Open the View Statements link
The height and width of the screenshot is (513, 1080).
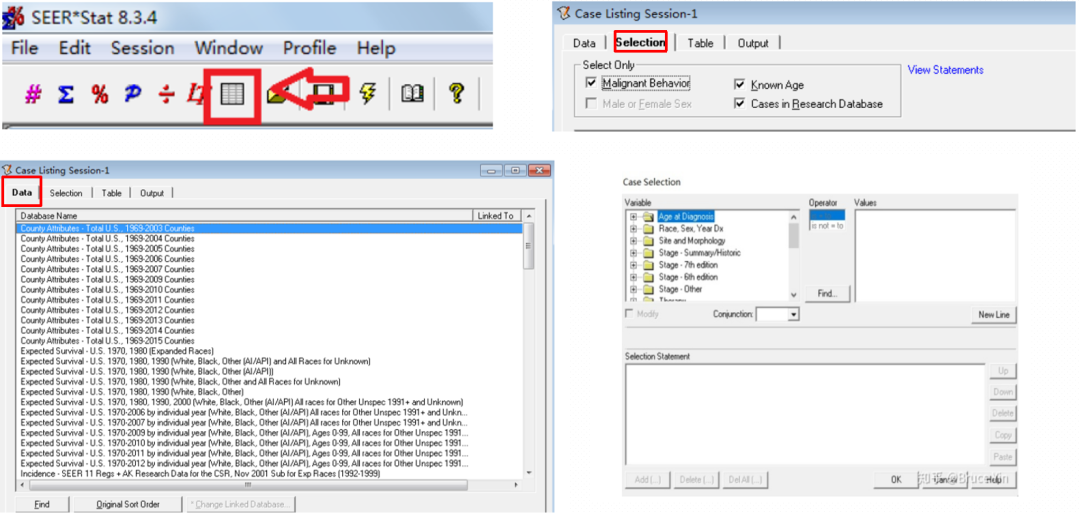[945, 70]
